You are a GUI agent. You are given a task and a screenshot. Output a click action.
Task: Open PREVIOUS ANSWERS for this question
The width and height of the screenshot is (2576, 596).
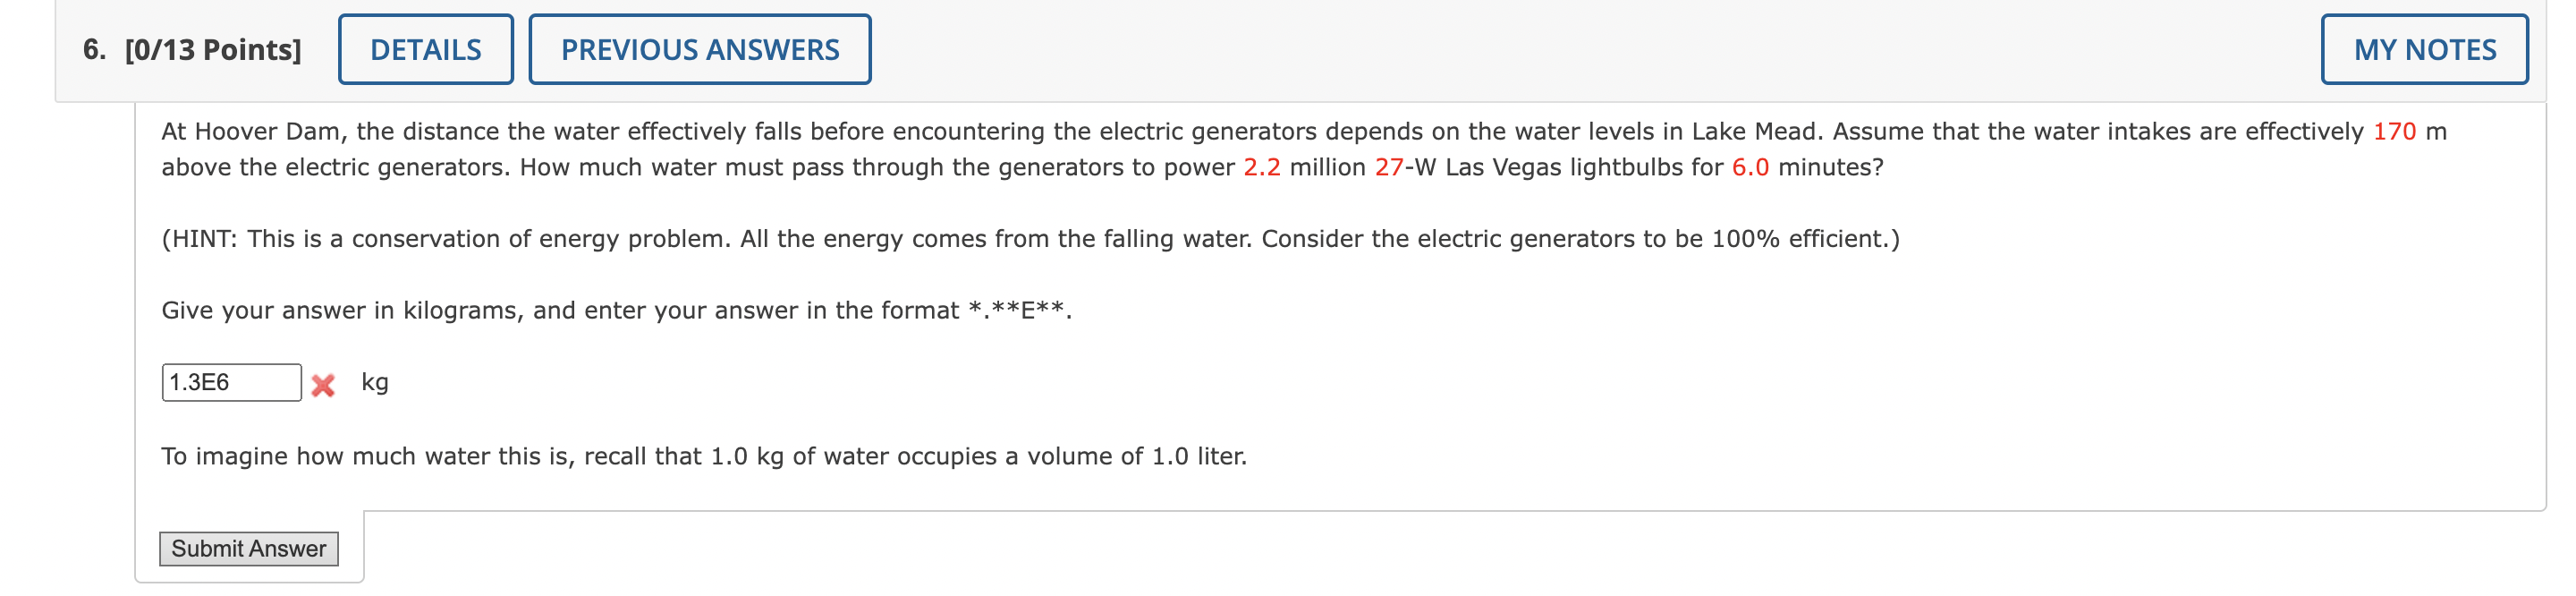pyautogui.click(x=700, y=48)
